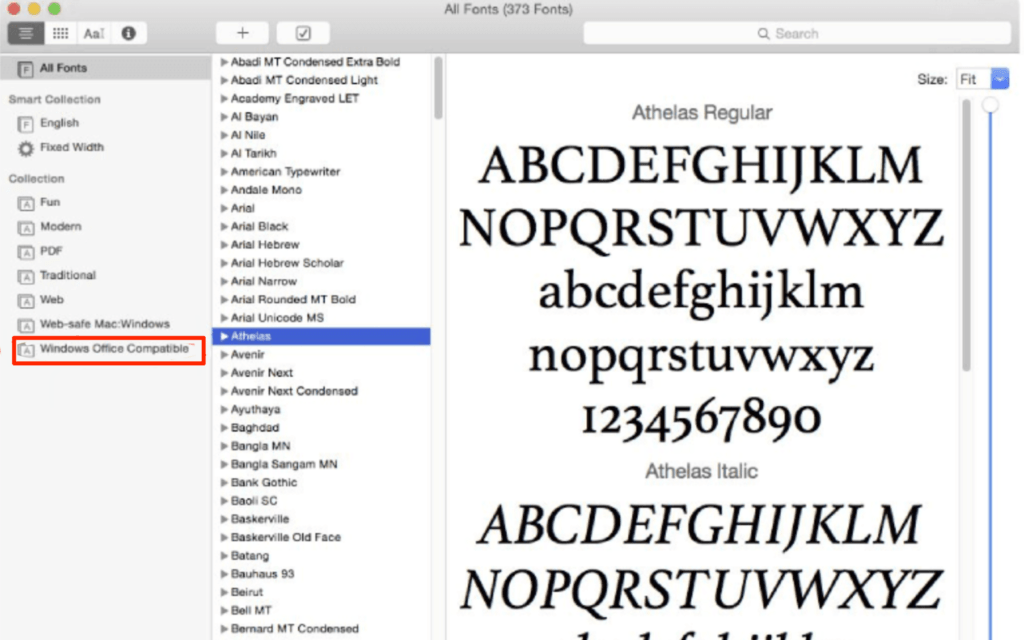Screen dimensions: 1024x640
Task: Expand the Arial Black disclosure triangle
Action: point(224,227)
